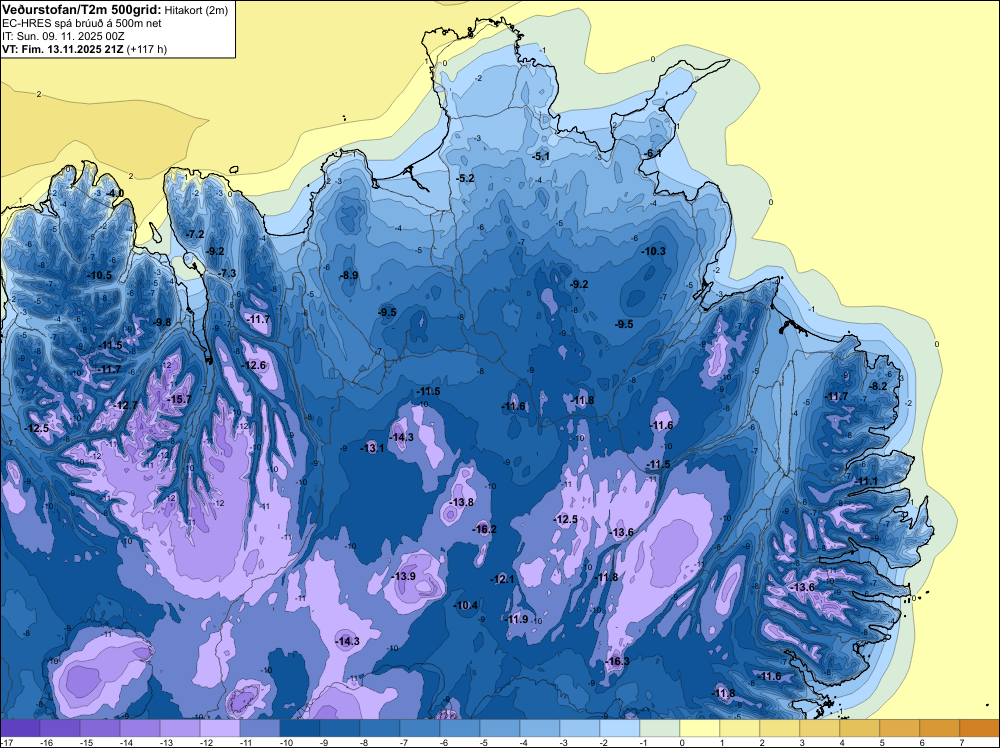The image size is (1000, 748).
Task: Click the -13.9 temperature label
Action: click(403, 576)
